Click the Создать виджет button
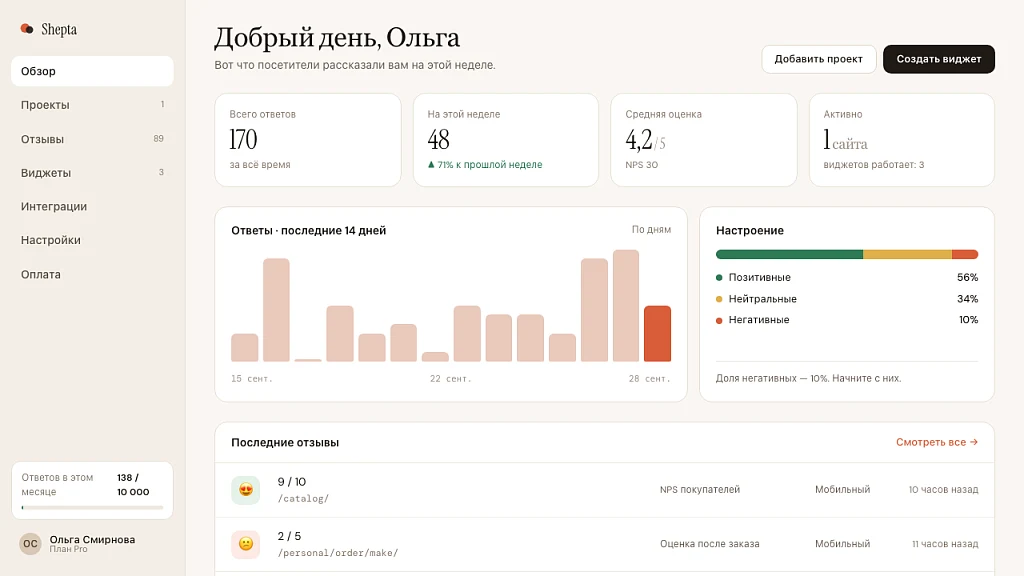1024x576 pixels. click(938, 59)
